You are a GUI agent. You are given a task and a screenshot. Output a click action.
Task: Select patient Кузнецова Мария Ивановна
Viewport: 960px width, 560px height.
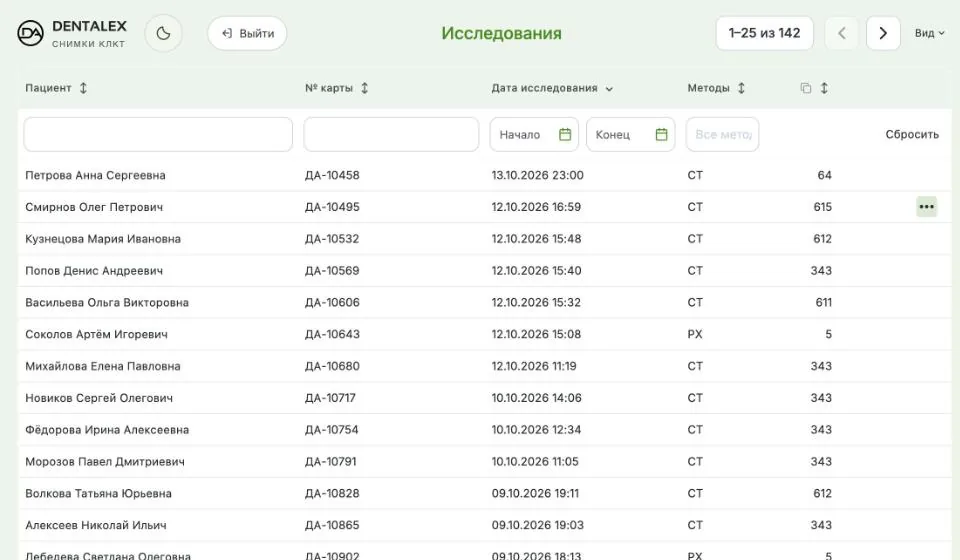pyautogui.click(x=103, y=239)
